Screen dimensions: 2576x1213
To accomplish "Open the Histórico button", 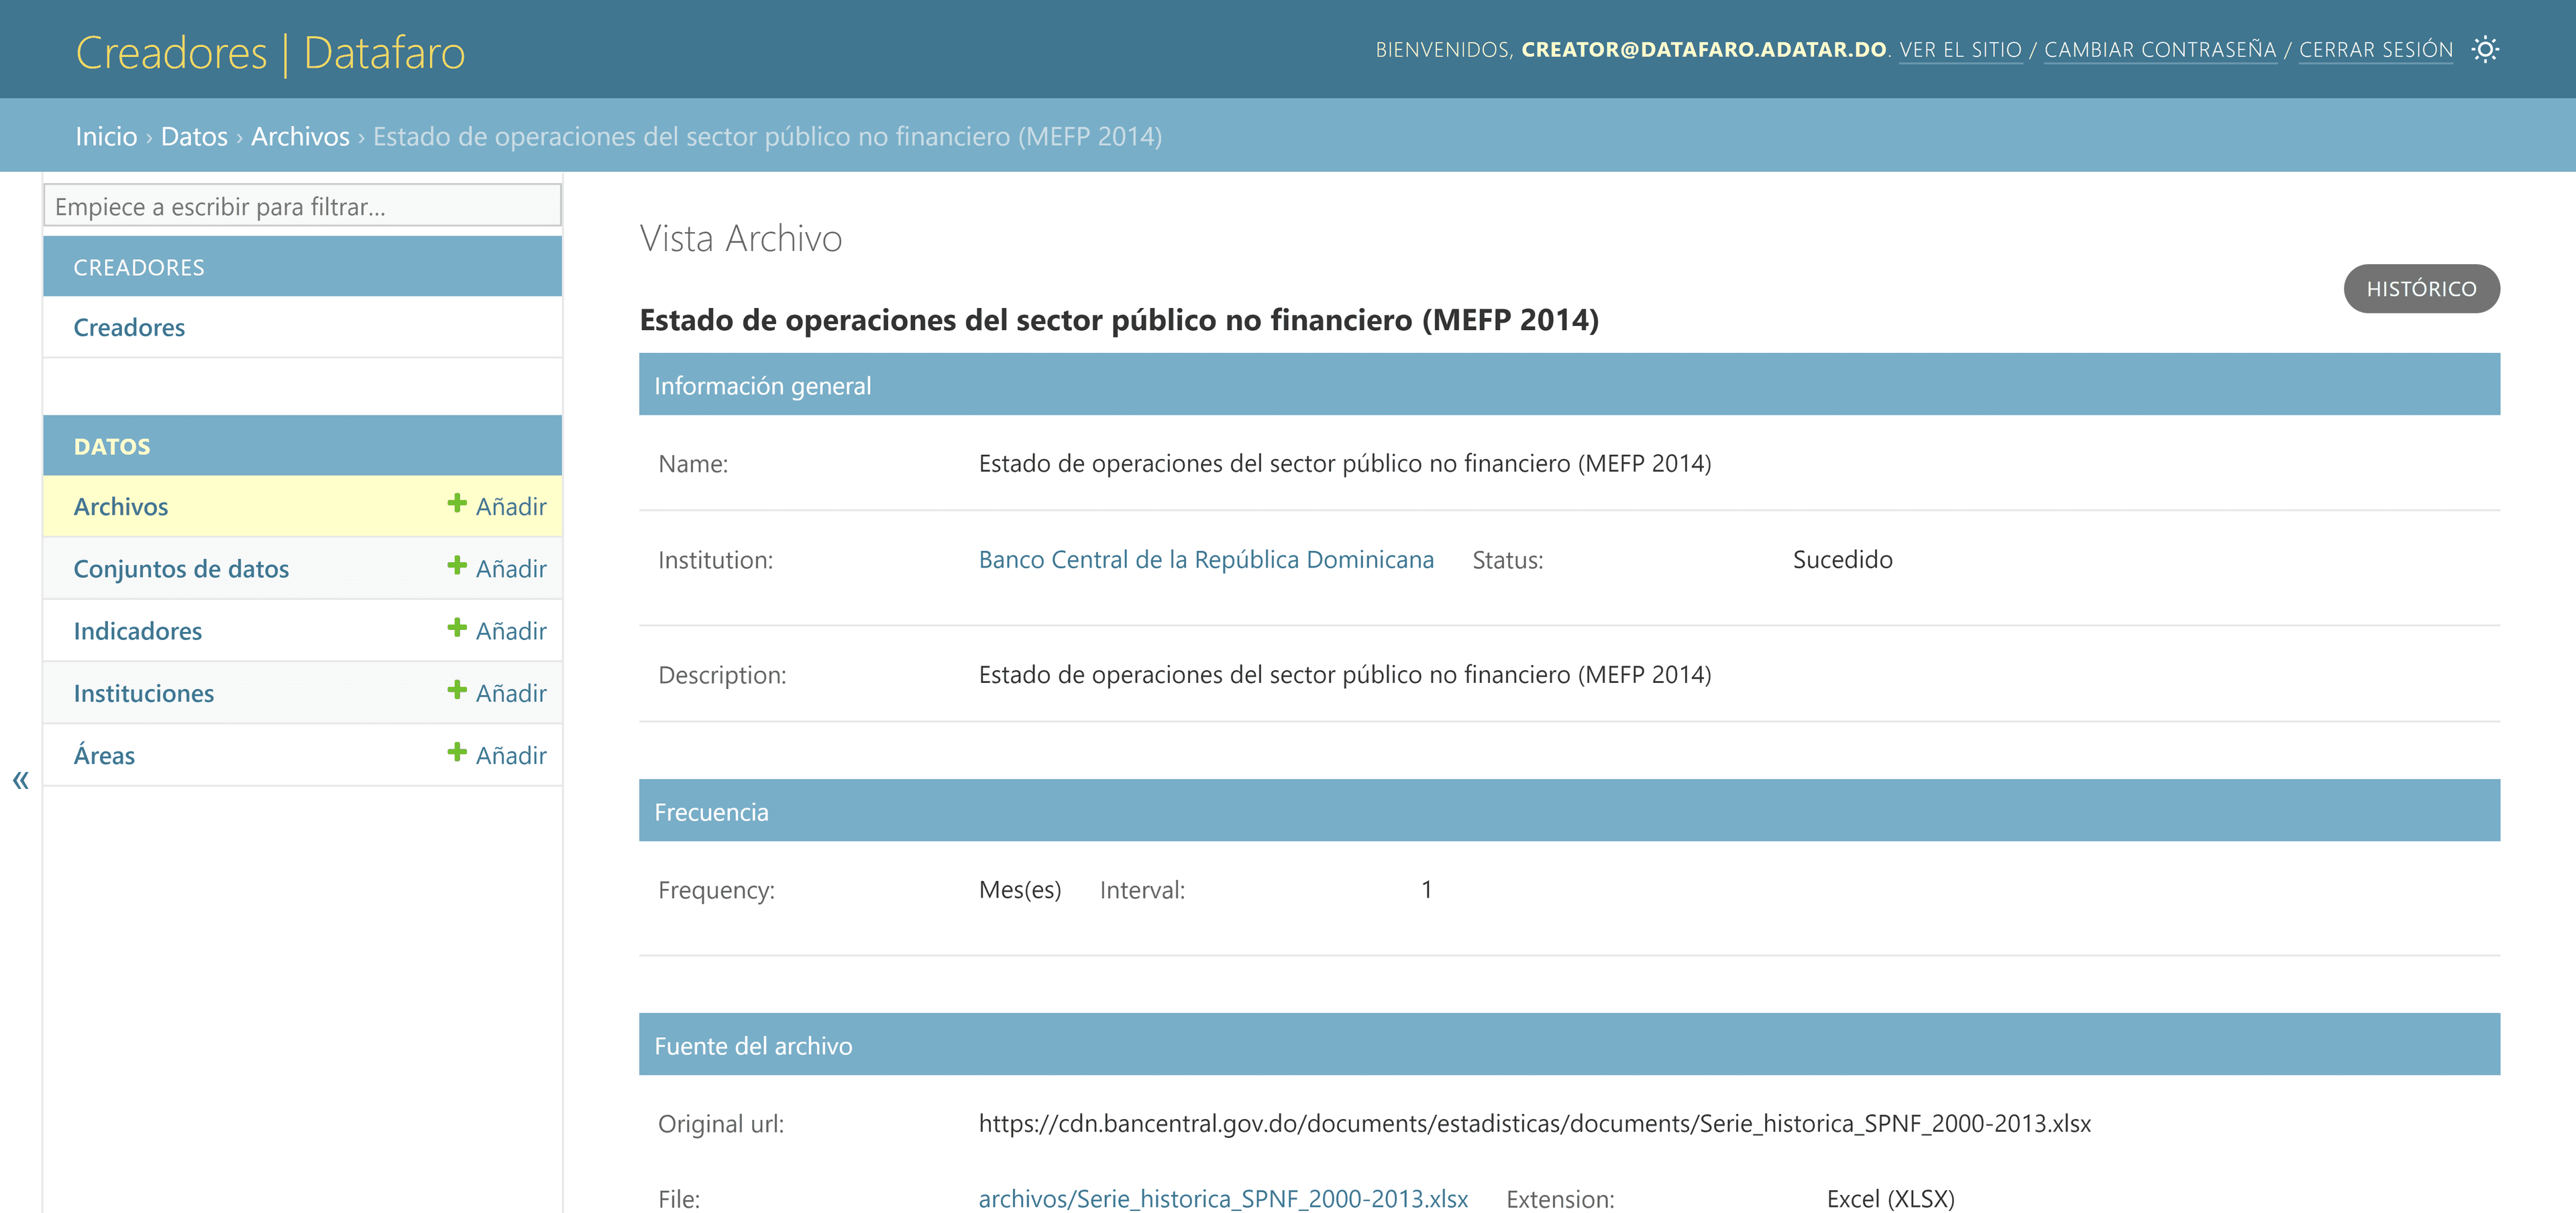I will (2421, 289).
